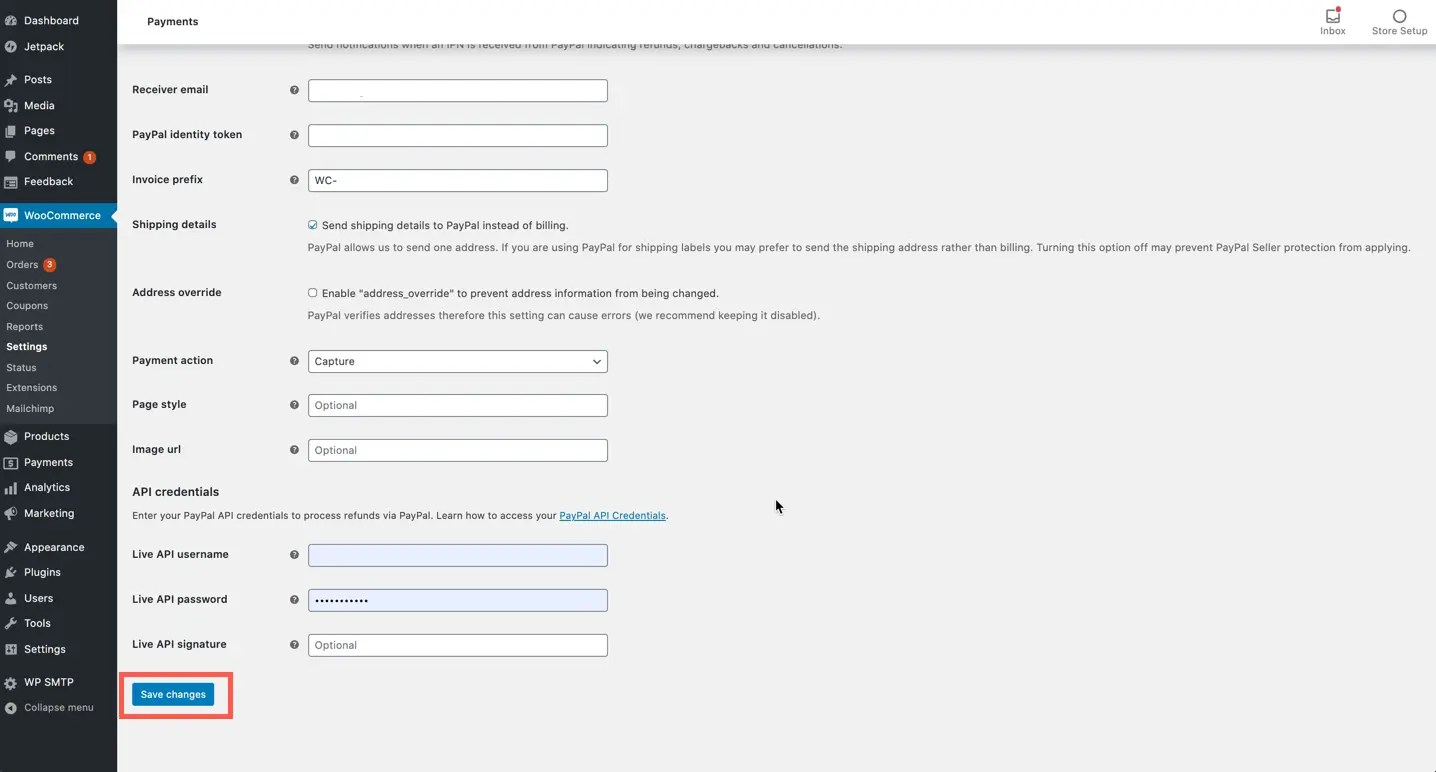Image resolution: width=1436 pixels, height=772 pixels.
Task: Open WooCommerce Coupons submenu item
Action: point(27,306)
